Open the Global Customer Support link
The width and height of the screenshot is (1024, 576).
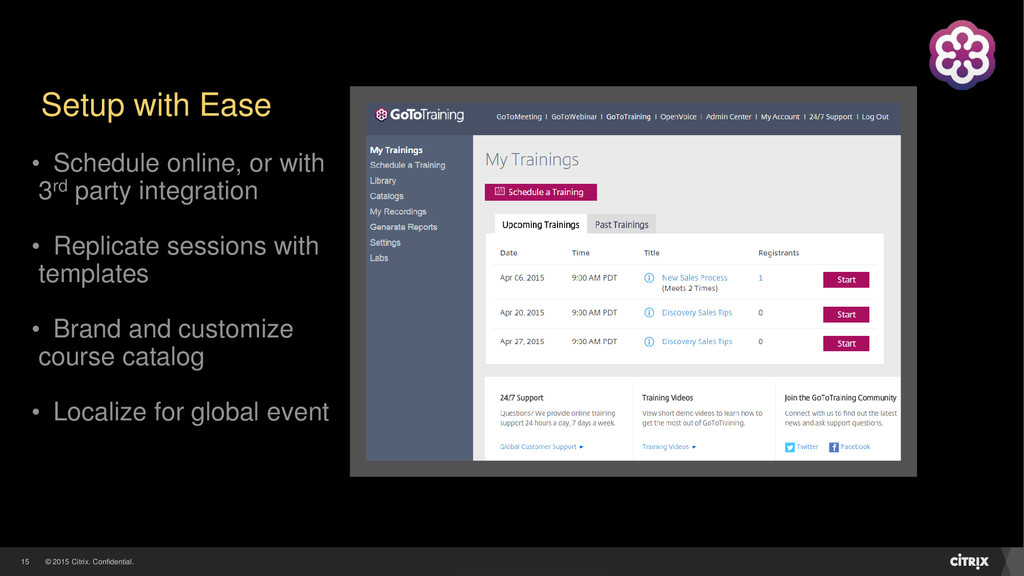coord(541,447)
